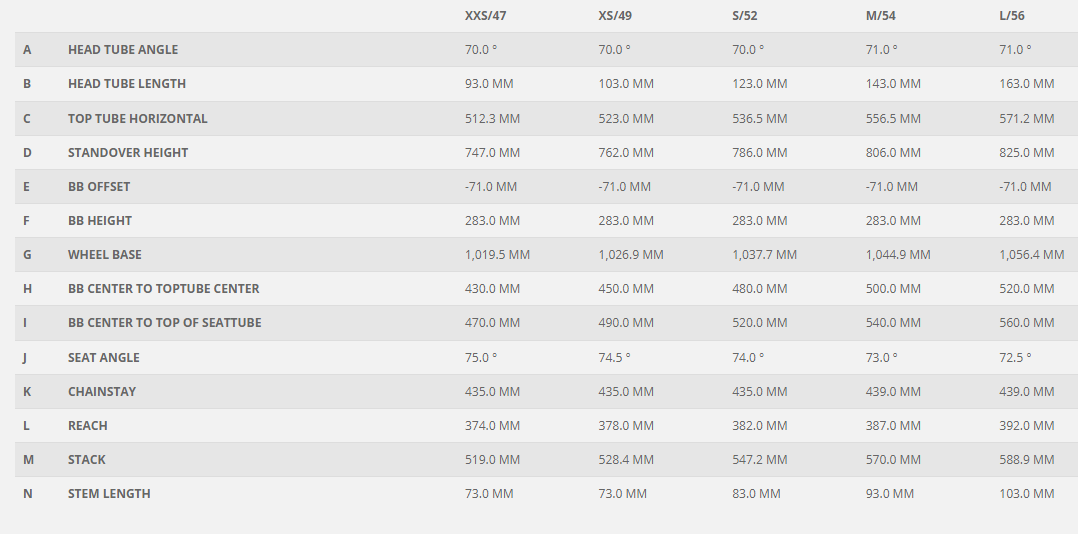Click the L/56 size column header
Viewport: 1078px width, 534px height.
(1012, 16)
